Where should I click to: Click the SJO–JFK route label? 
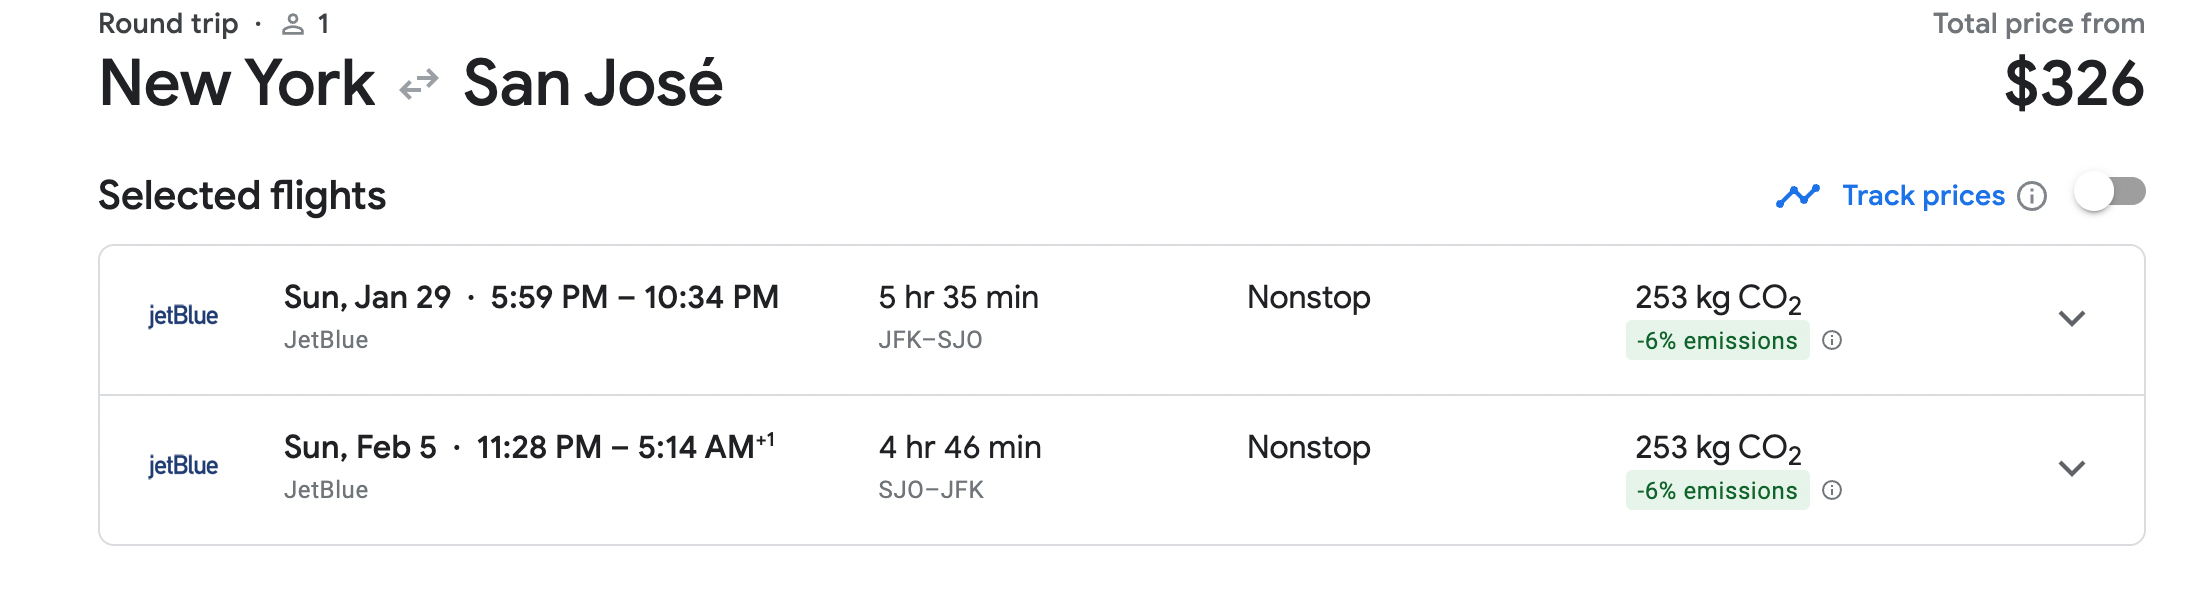click(930, 491)
